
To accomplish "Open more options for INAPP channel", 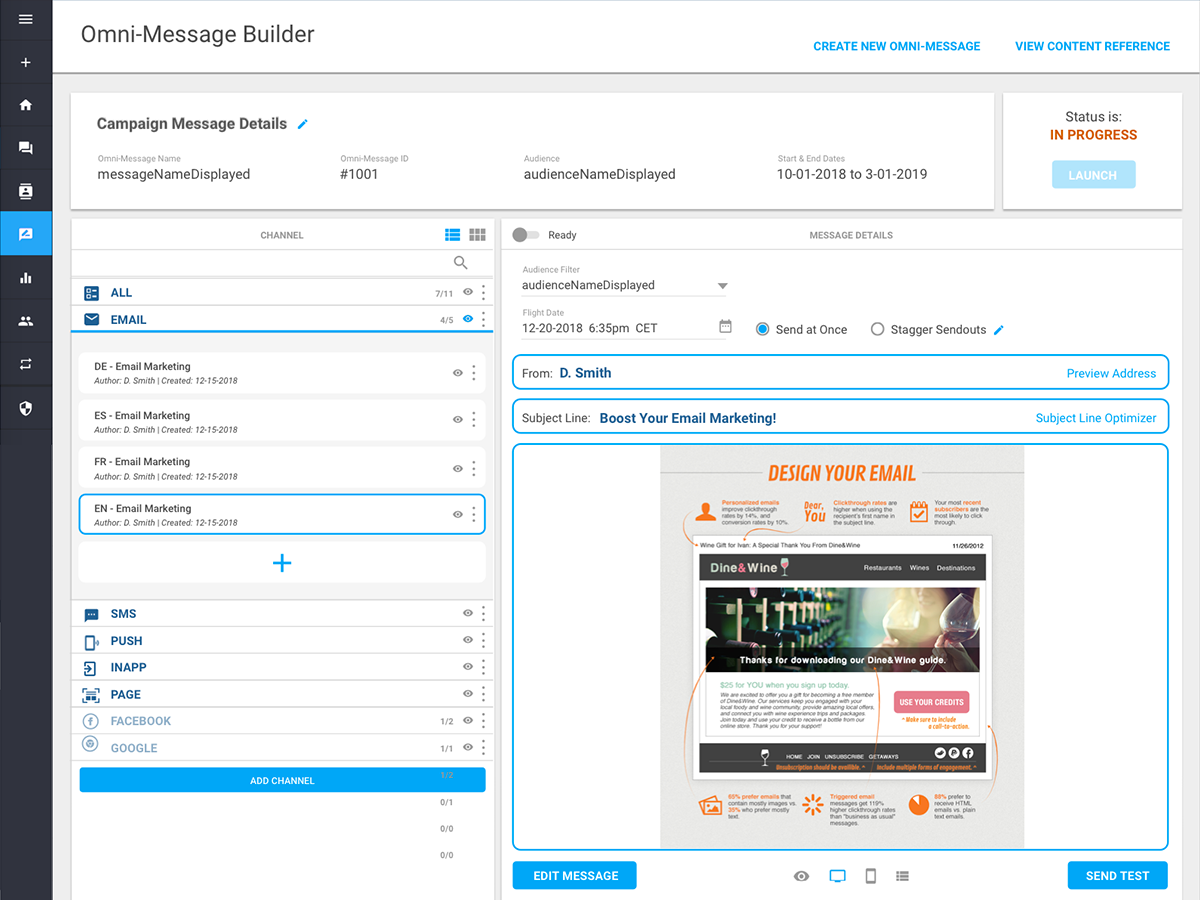I will (x=484, y=667).
